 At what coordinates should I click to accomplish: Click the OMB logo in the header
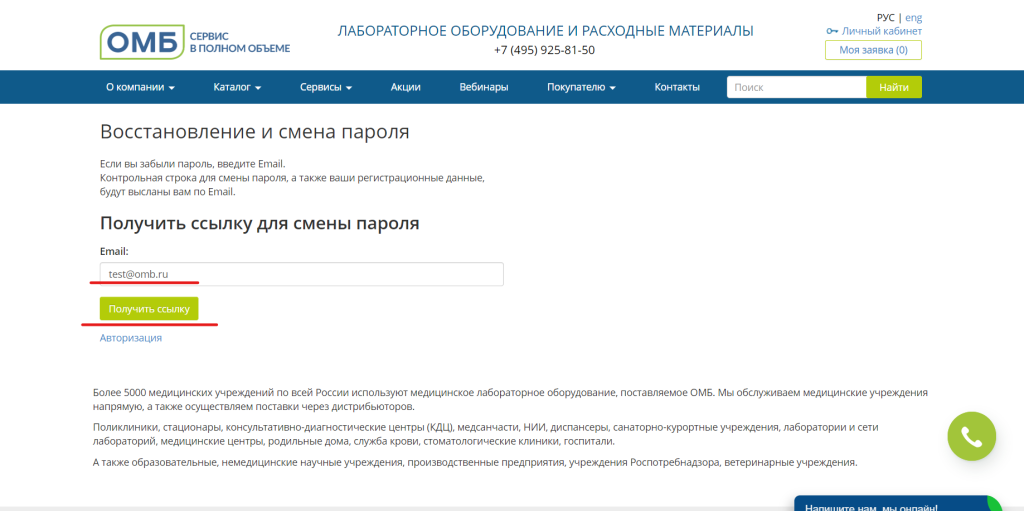(x=141, y=42)
